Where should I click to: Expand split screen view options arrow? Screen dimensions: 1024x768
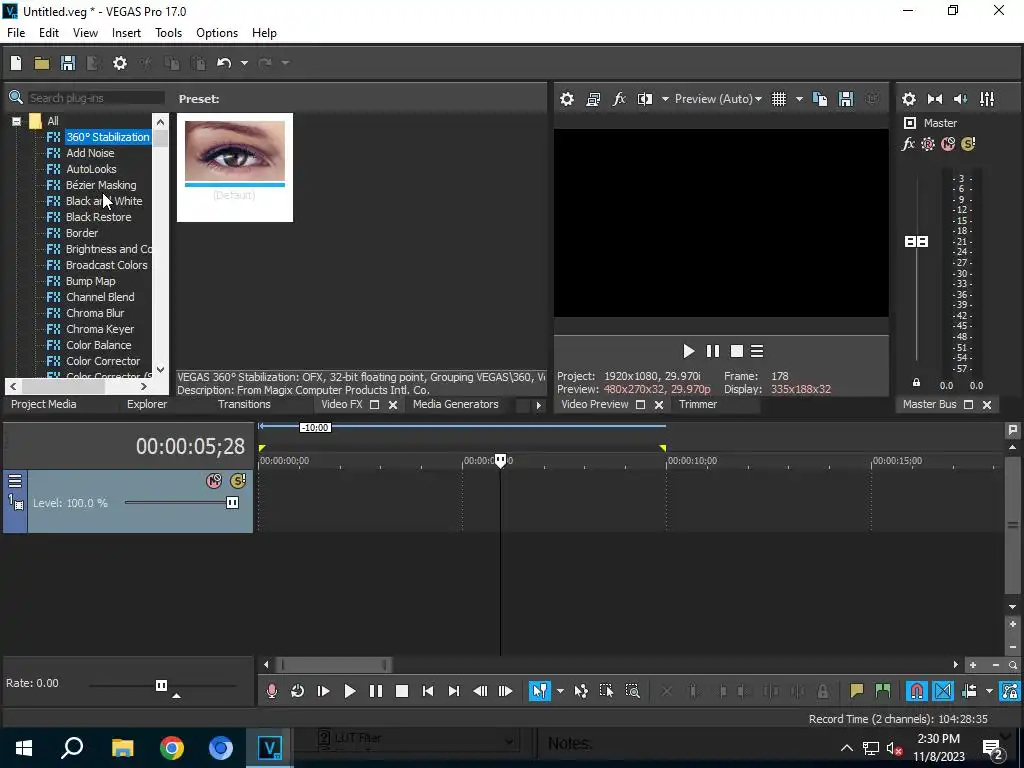click(665, 99)
